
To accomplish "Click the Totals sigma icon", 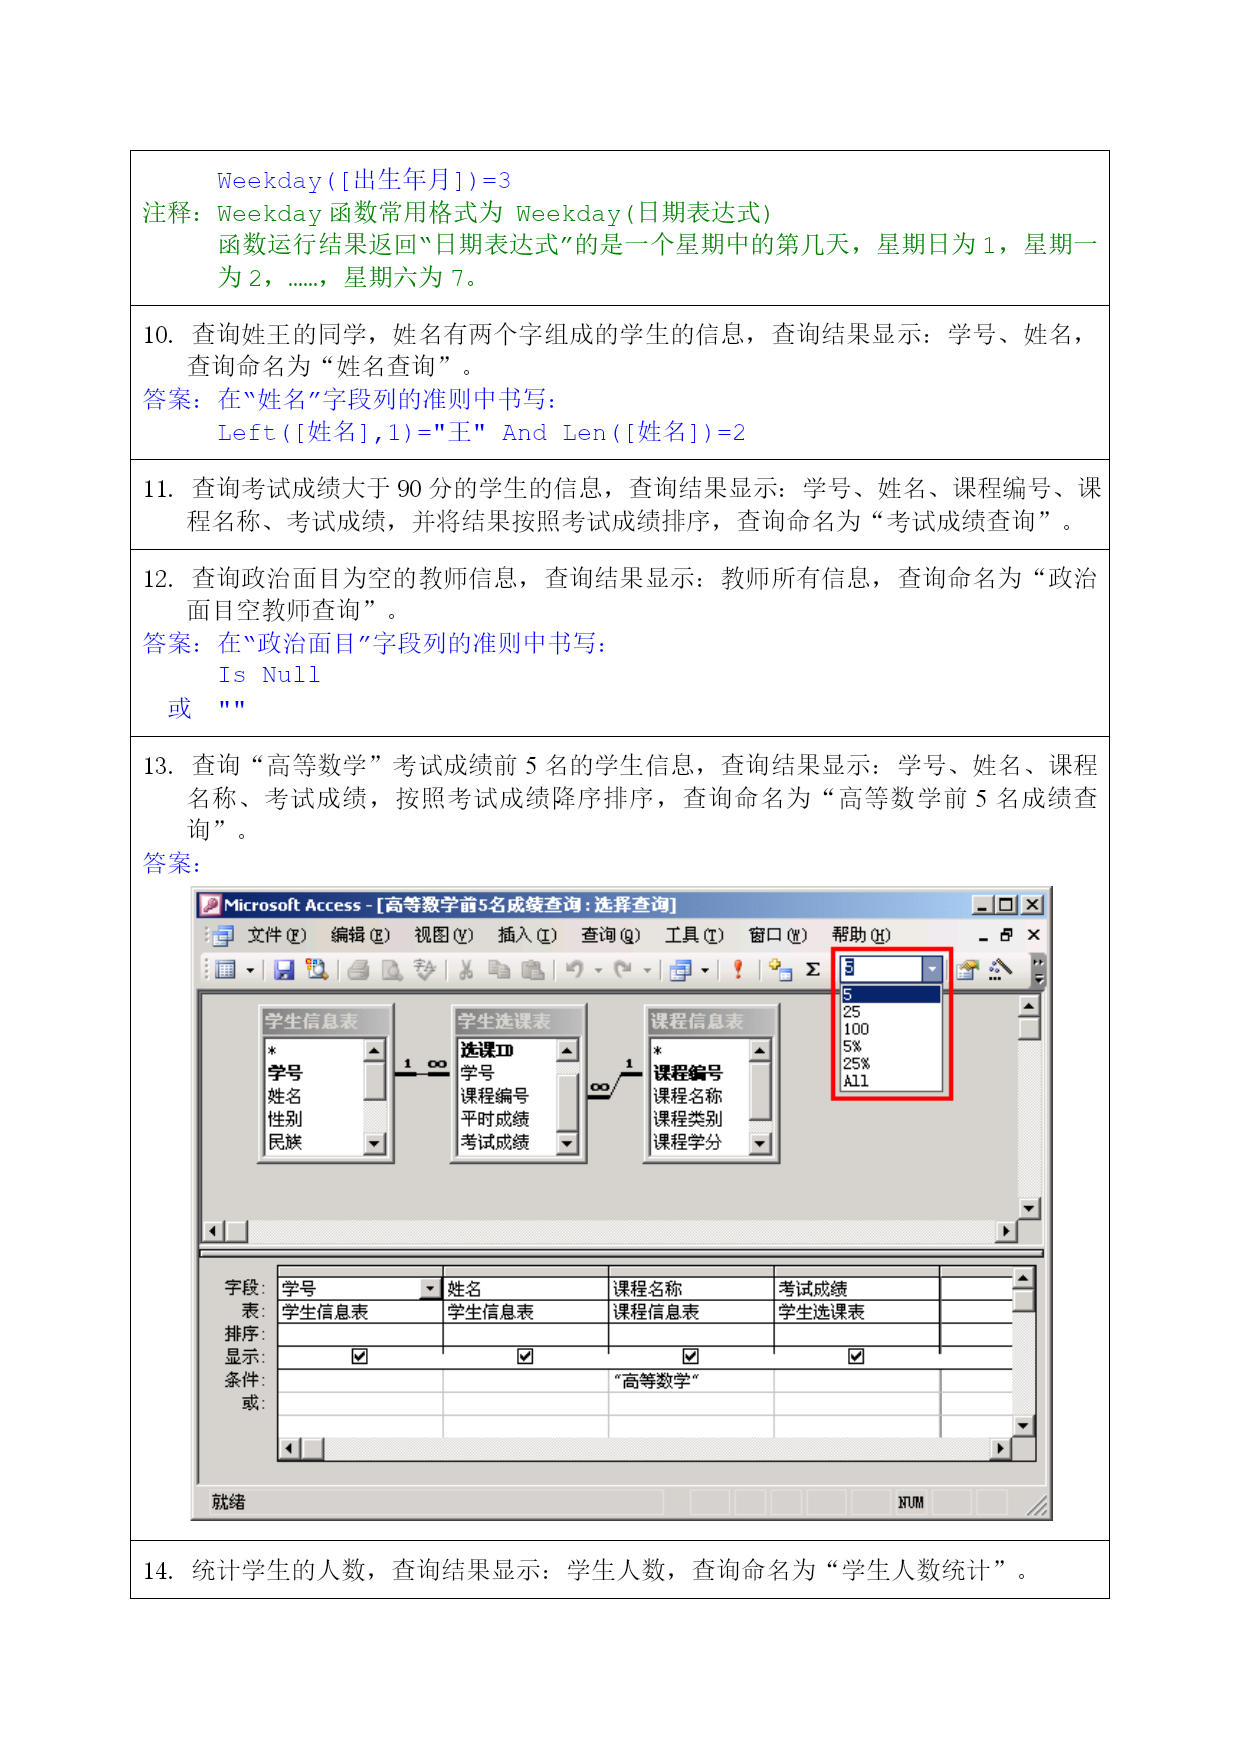I will click(x=813, y=969).
